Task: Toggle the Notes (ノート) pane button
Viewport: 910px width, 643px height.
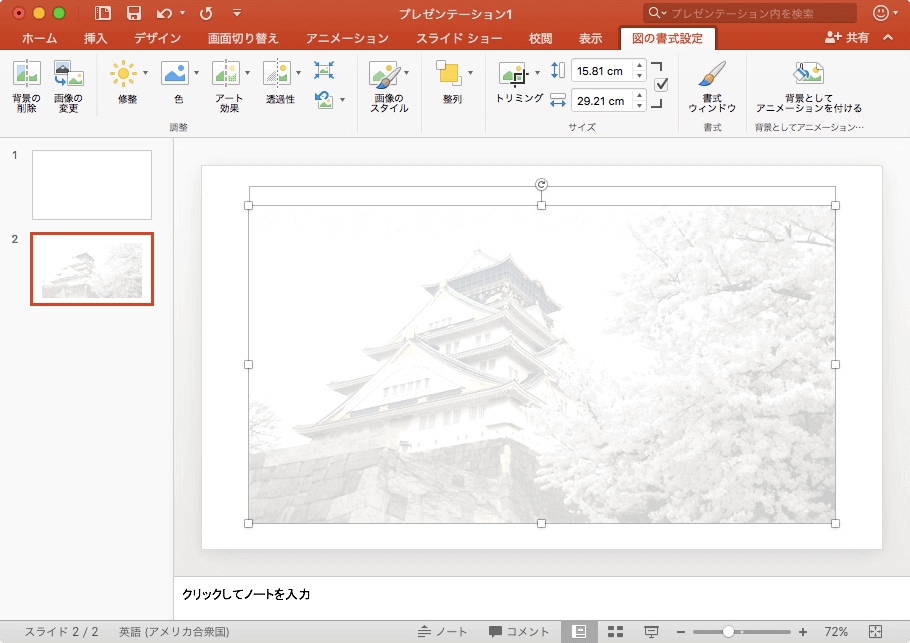Action: pyautogui.click(x=442, y=631)
